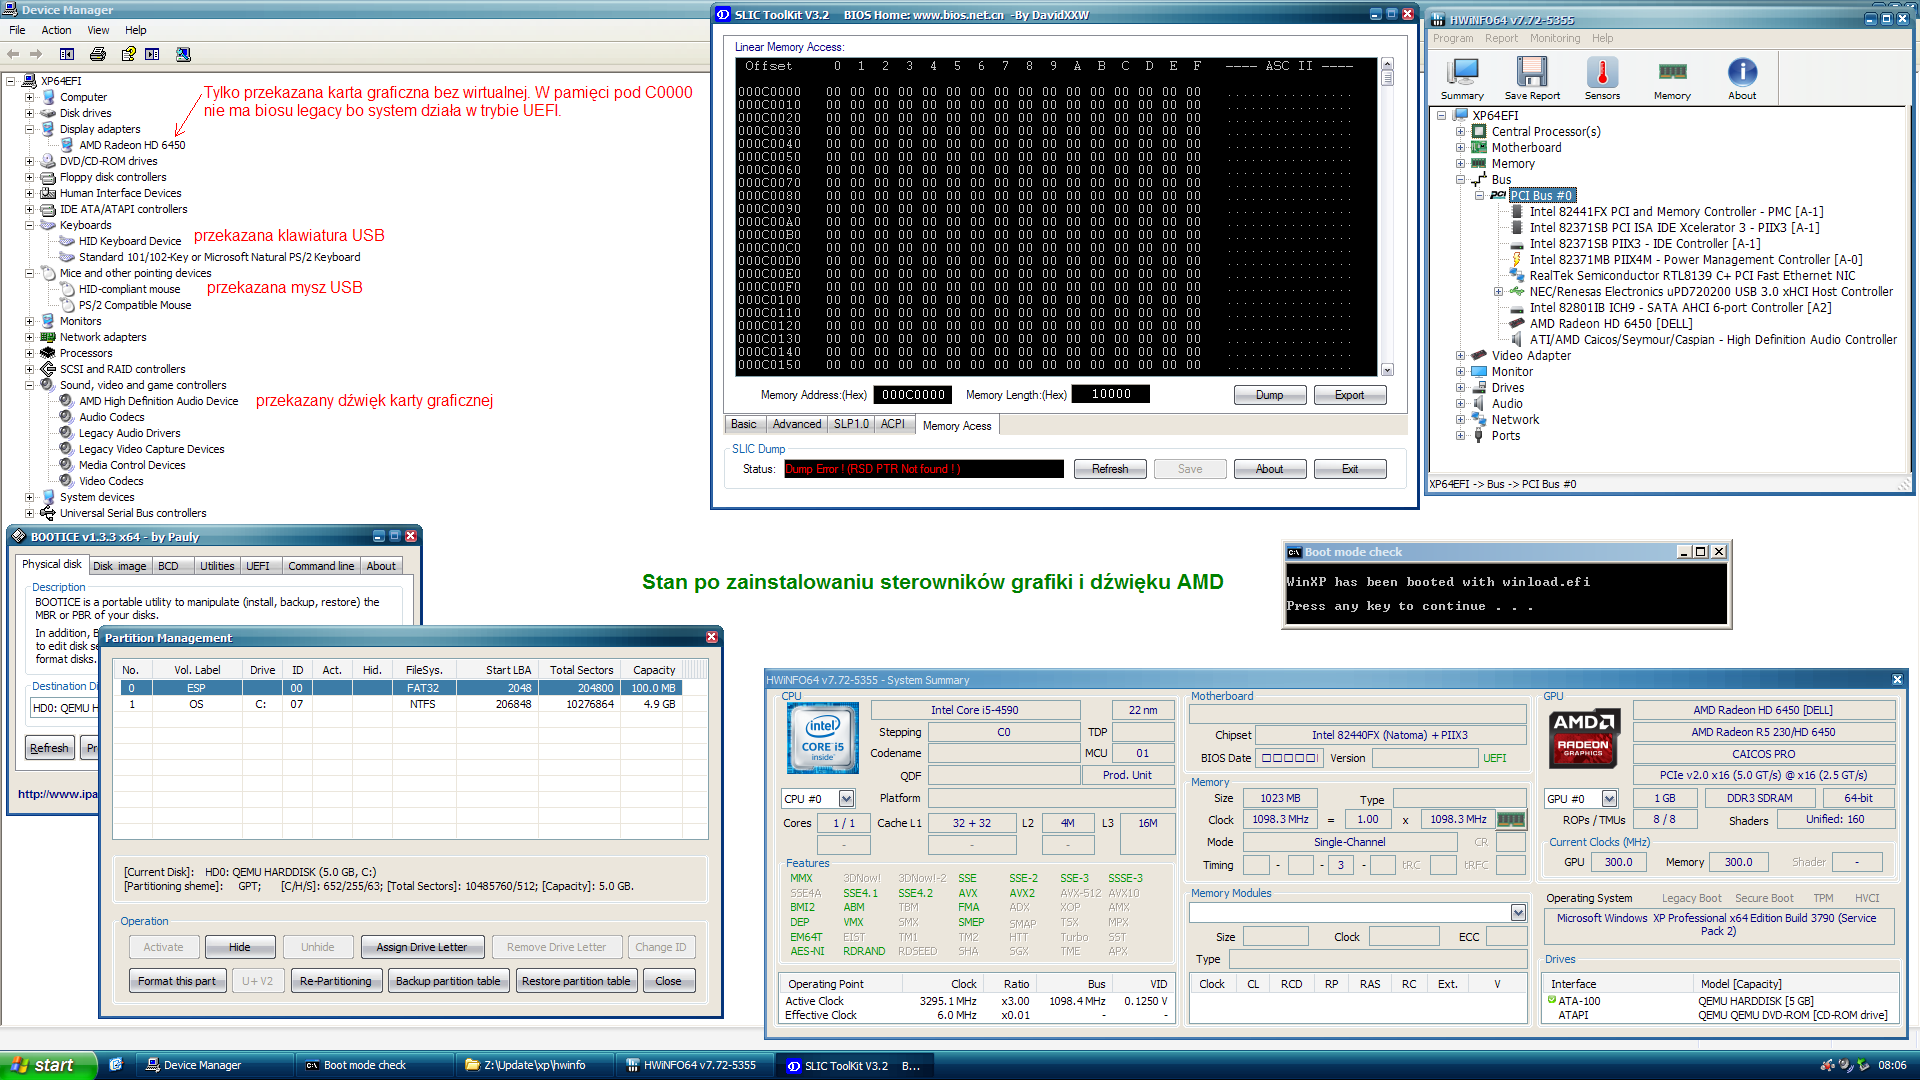Click the scrollbar thumb in the Linear Memory Access view
Viewport: 1920px width, 1080px height.
point(1387,80)
